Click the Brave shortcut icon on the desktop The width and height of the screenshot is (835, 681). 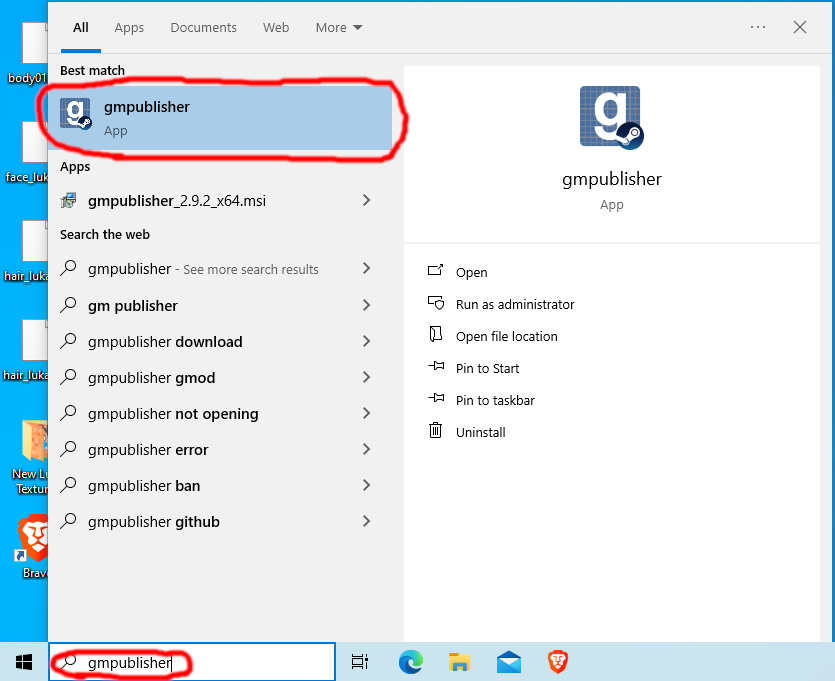point(33,538)
